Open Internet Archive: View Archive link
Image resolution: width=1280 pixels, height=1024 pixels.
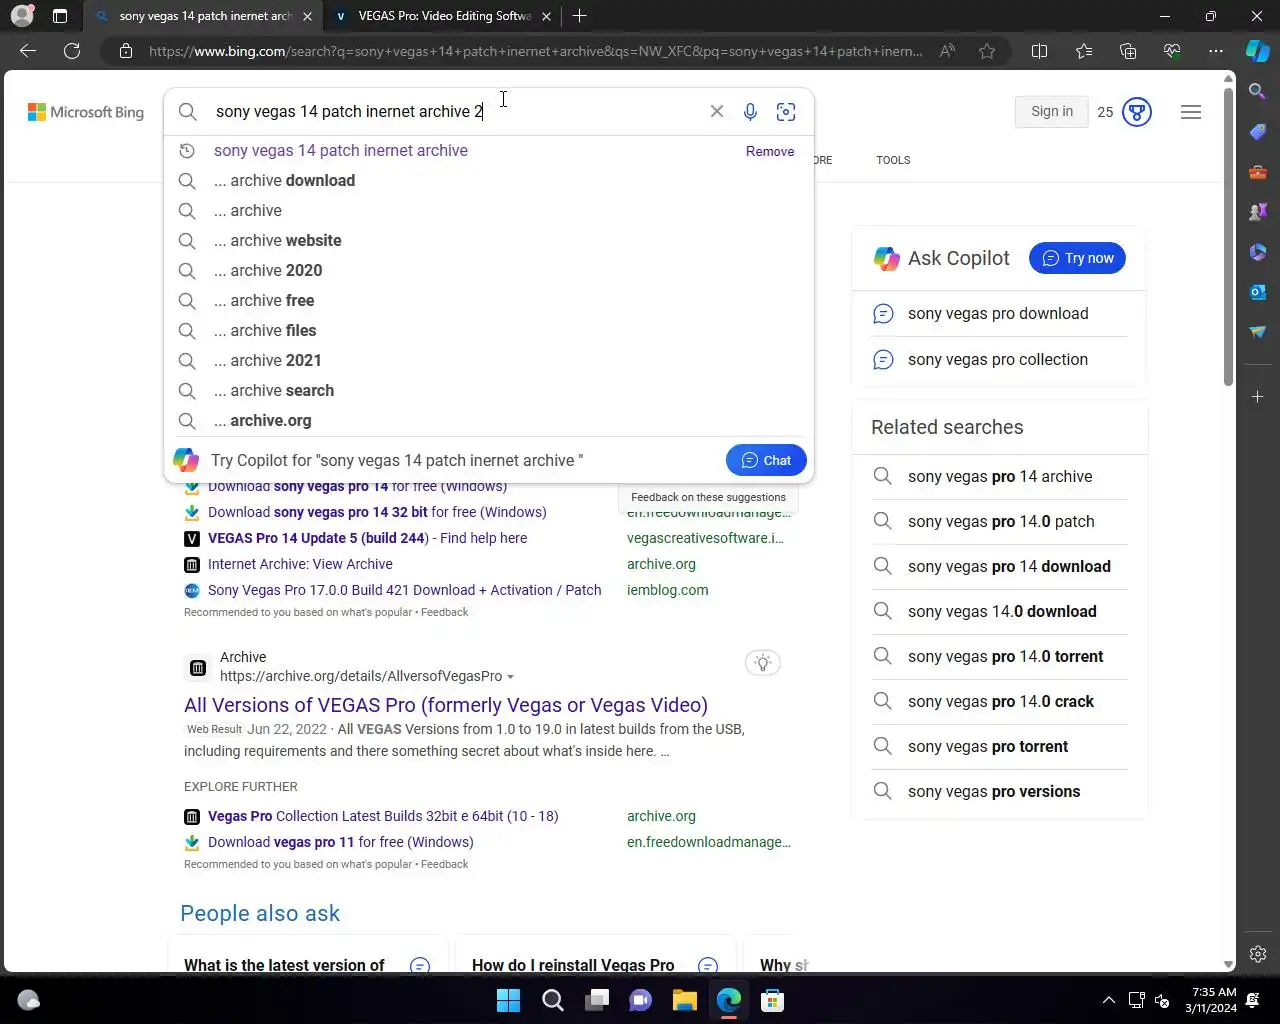pos(300,564)
